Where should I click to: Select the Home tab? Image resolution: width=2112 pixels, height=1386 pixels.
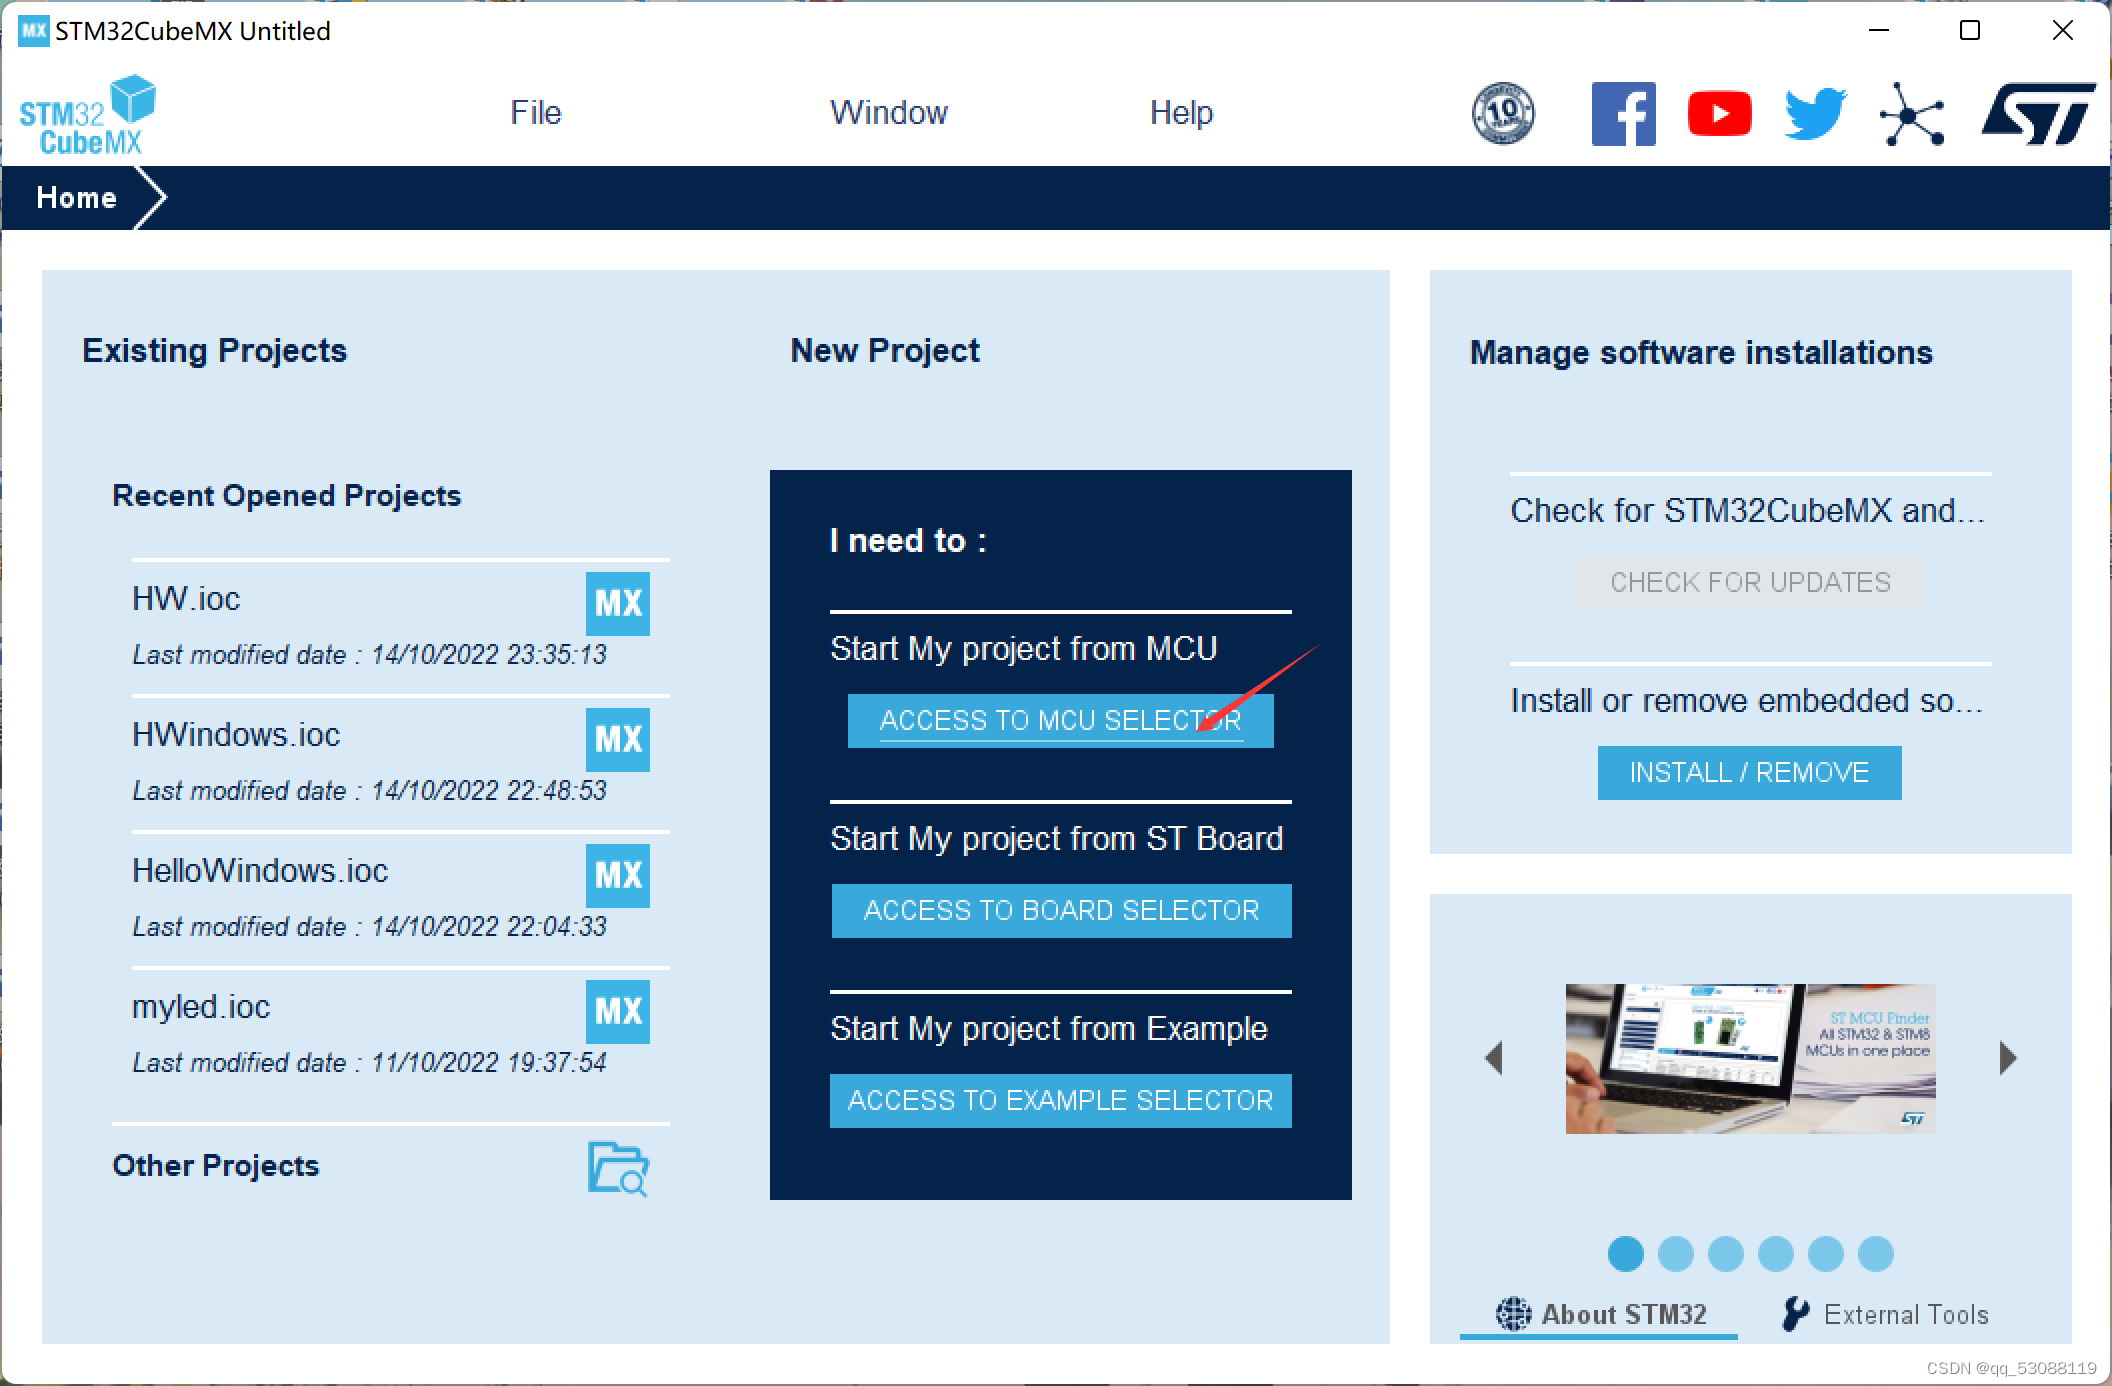76,196
